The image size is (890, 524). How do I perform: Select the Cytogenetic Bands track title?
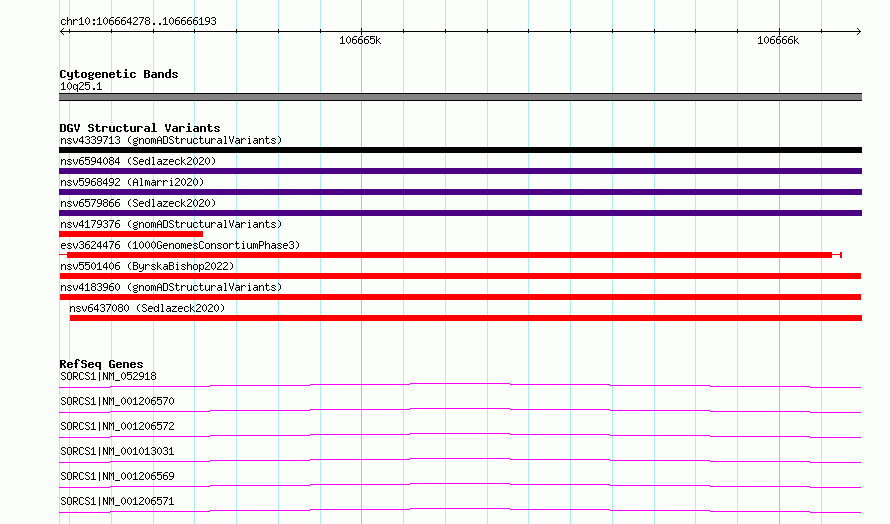pyautogui.click(x=119, y=74)
